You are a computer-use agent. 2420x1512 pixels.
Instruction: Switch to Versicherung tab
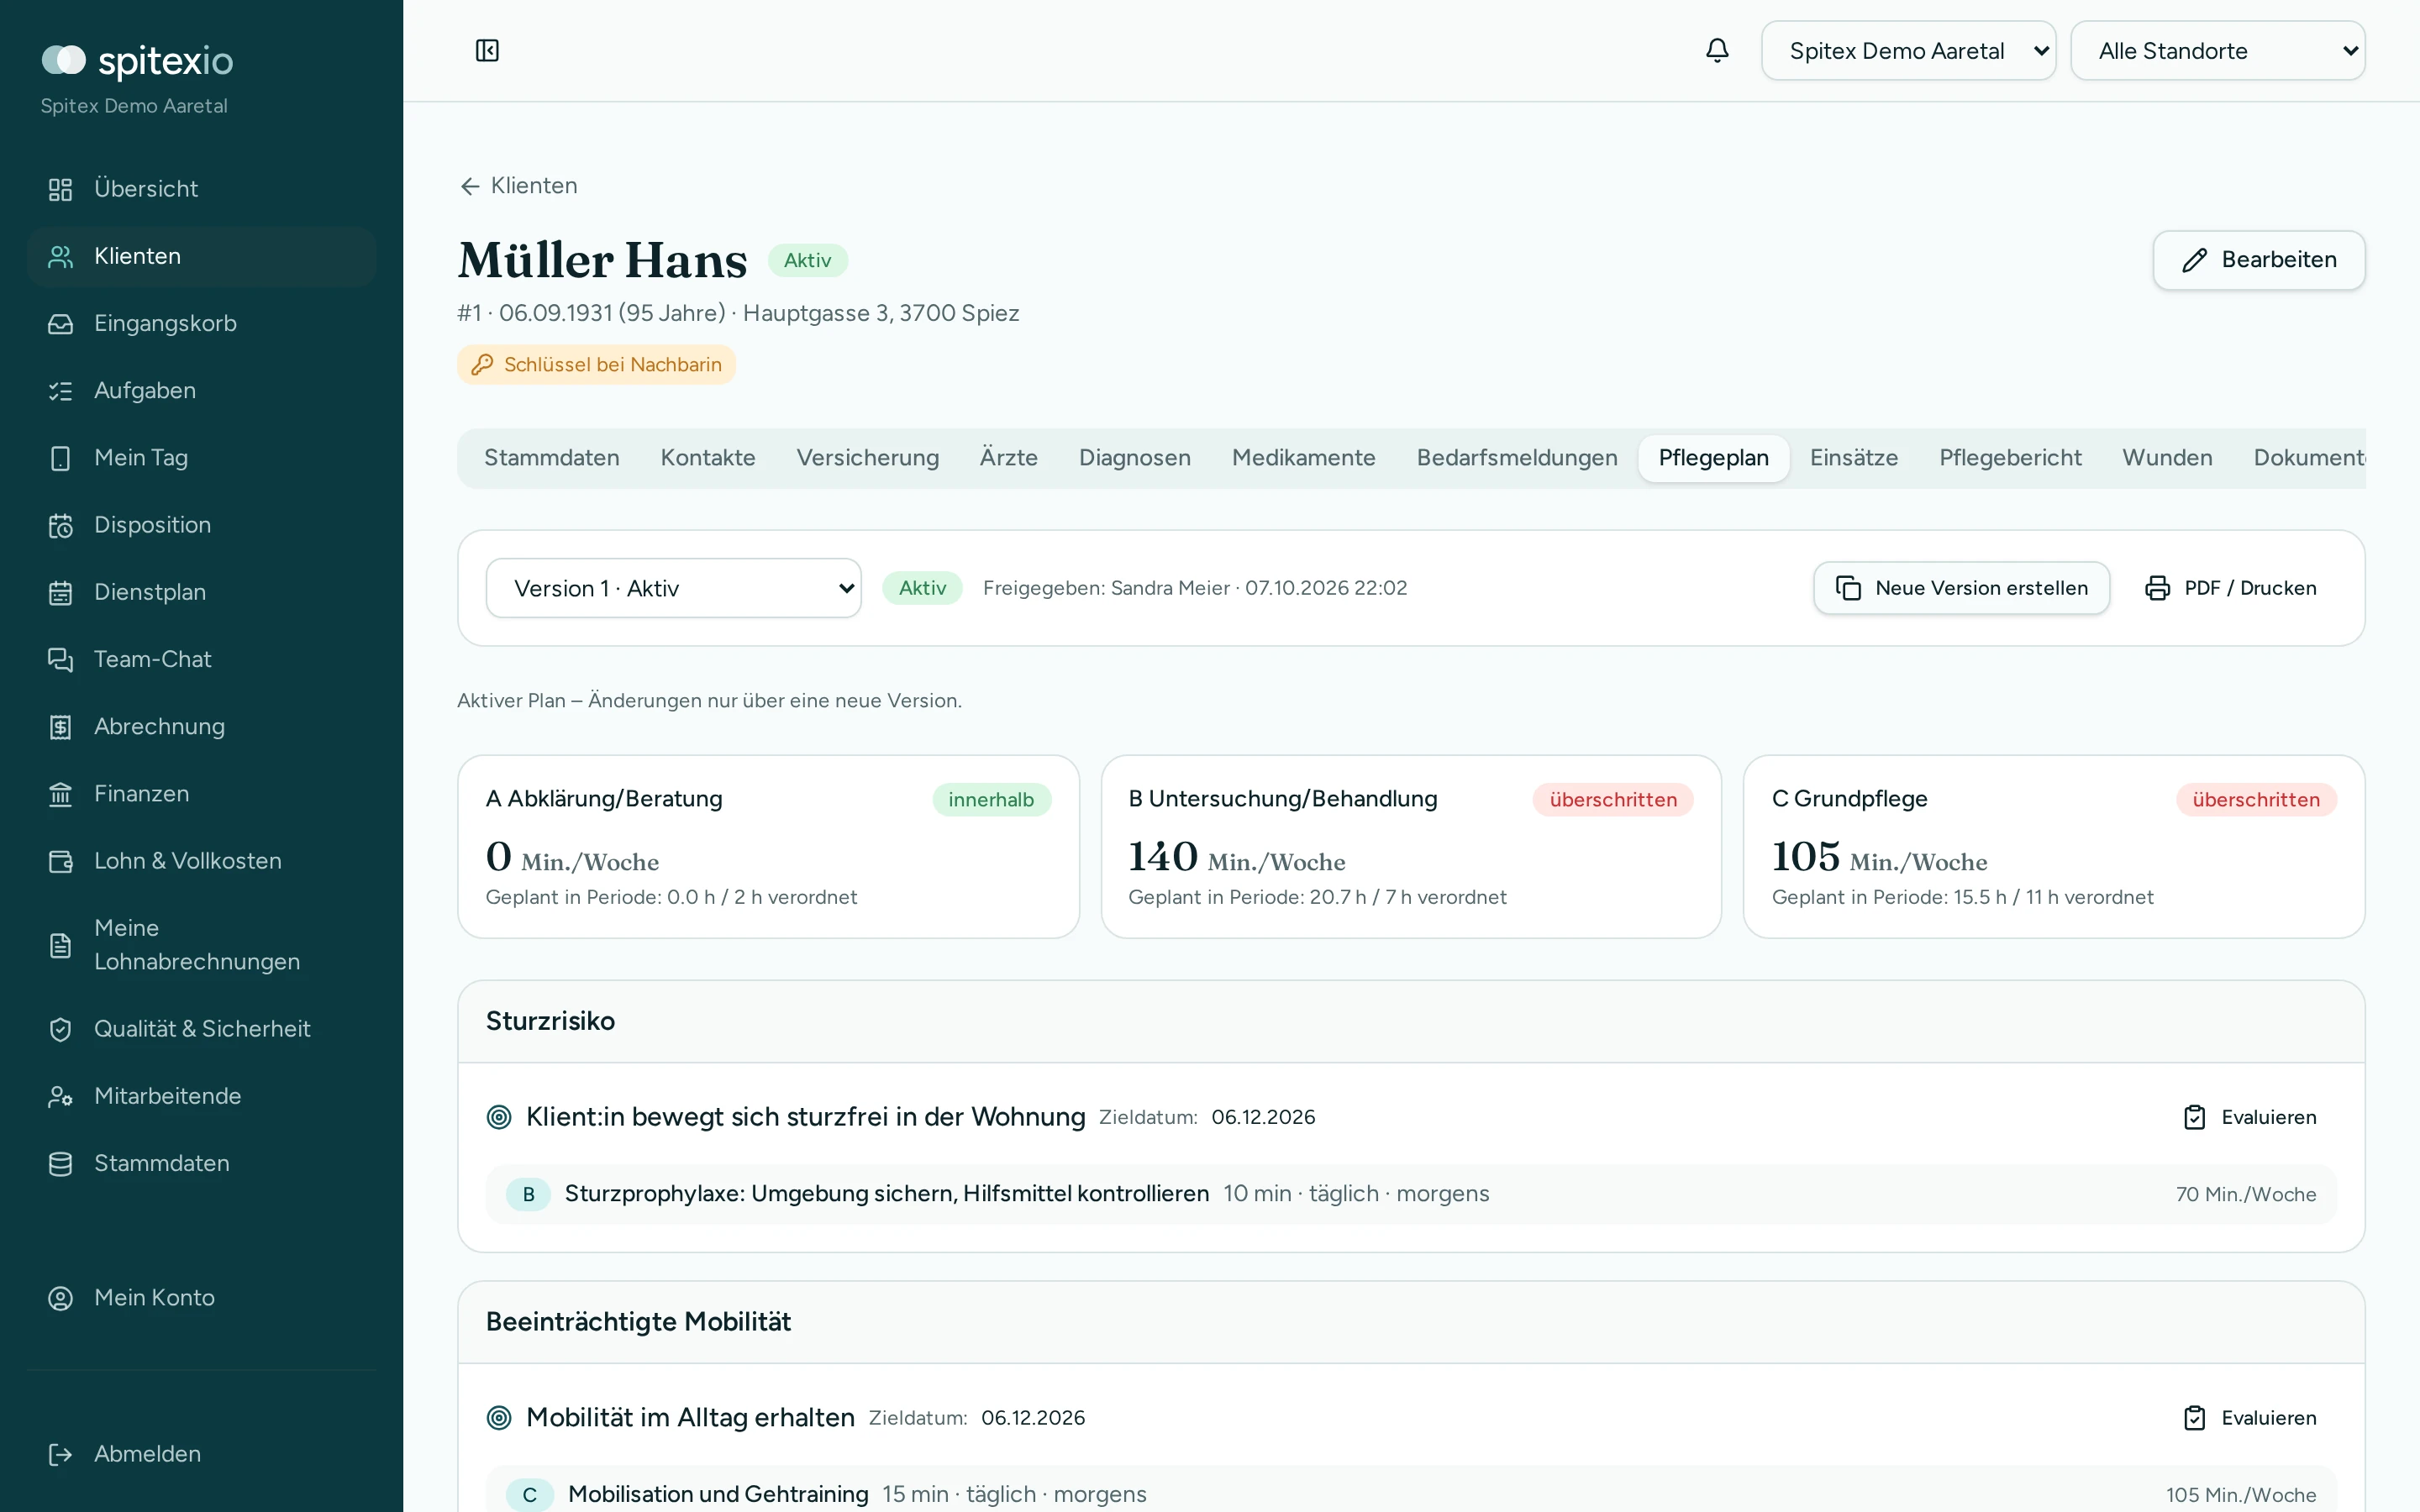pyautogui.click(x=867, y=458)
